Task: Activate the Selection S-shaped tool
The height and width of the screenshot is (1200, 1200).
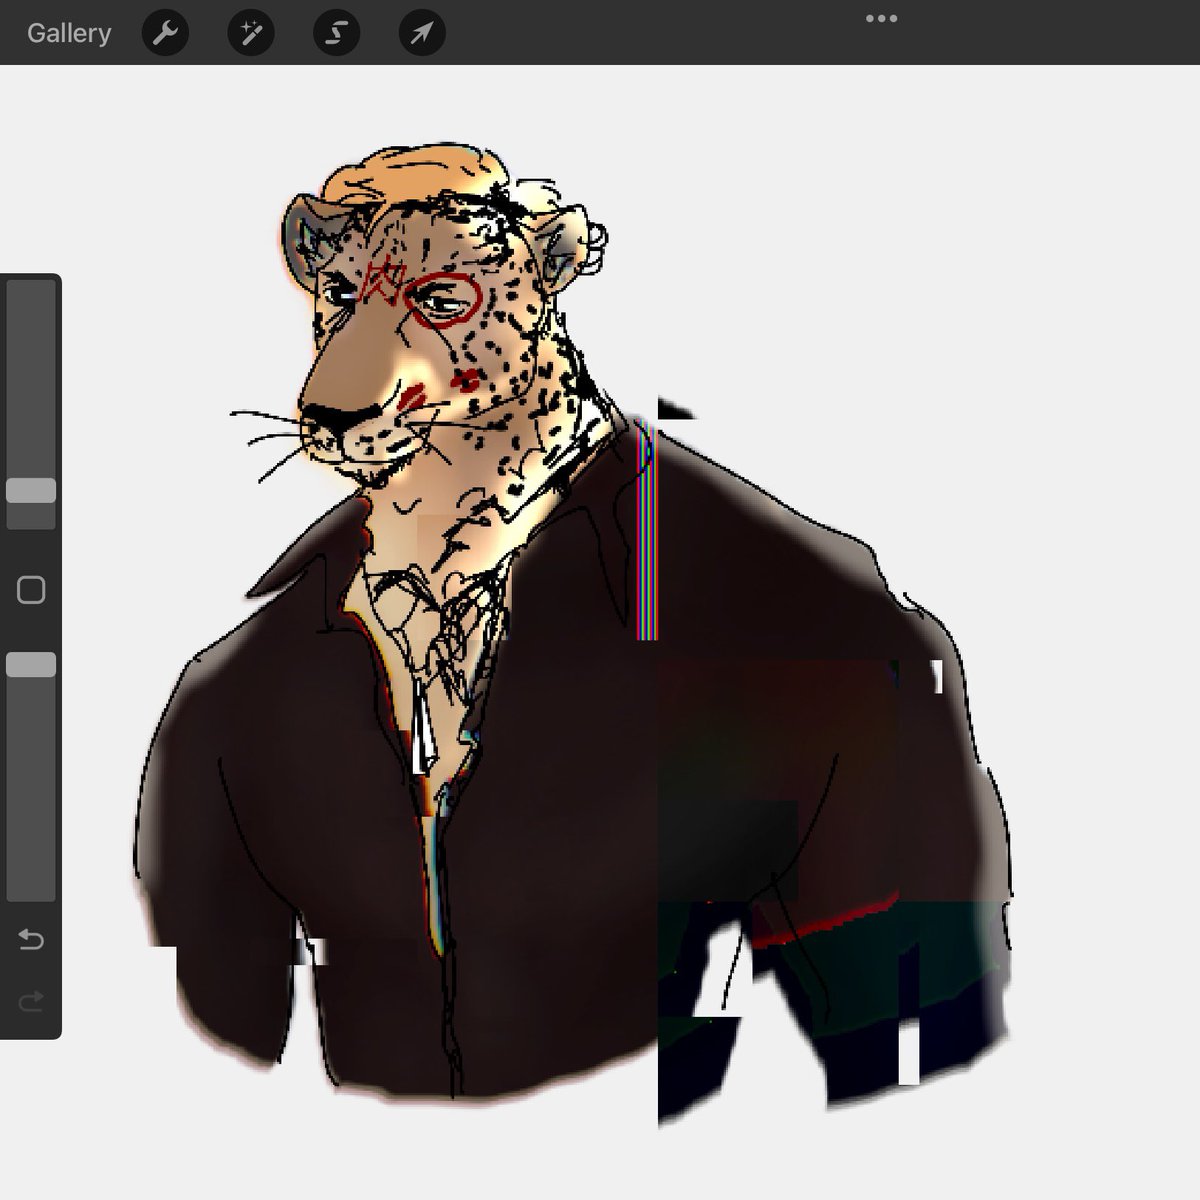Action: point(337,33)
